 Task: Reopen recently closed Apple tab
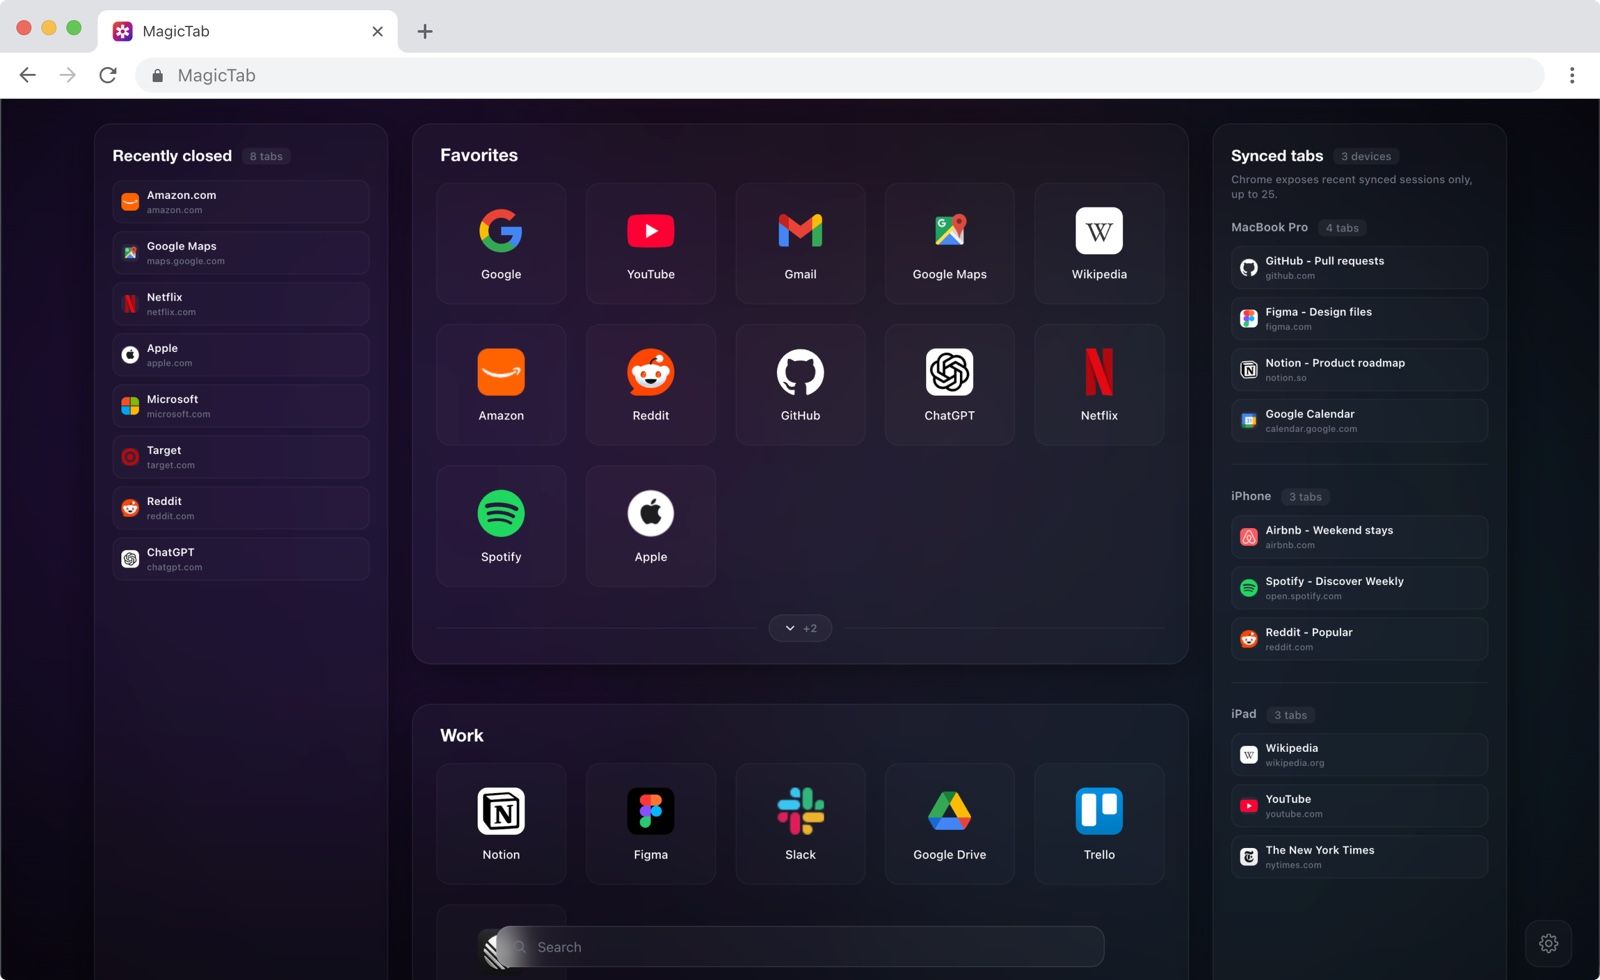(x=241, y=355)
